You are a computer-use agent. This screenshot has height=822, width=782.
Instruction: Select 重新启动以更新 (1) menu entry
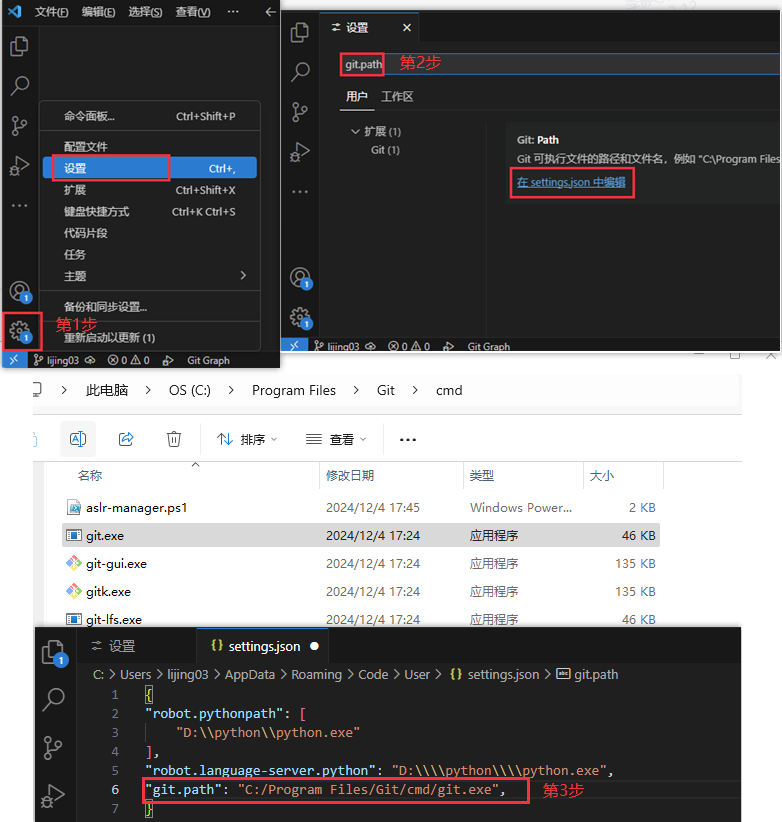pyautogui.click(x=150, y=338)
